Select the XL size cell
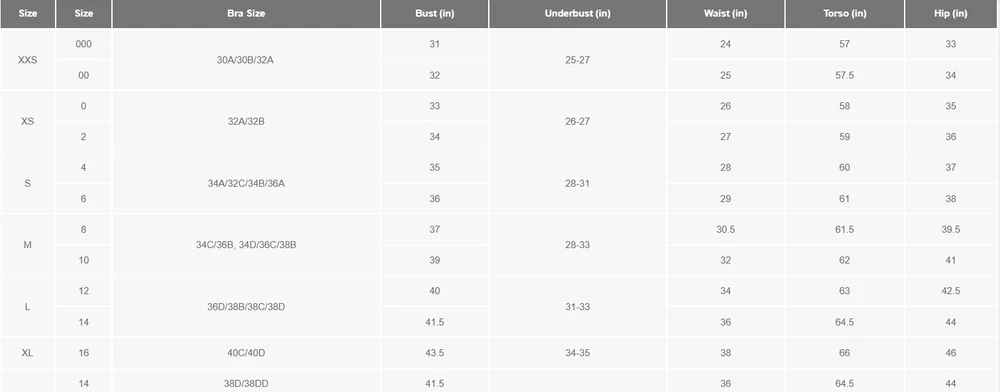 [x=27, y=352]
